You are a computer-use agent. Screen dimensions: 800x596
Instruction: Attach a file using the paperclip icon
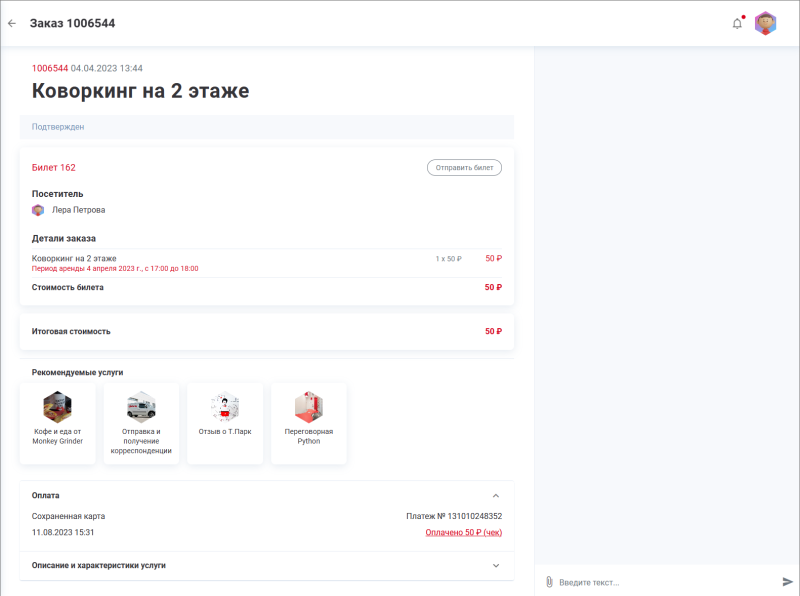click(549, 580)
